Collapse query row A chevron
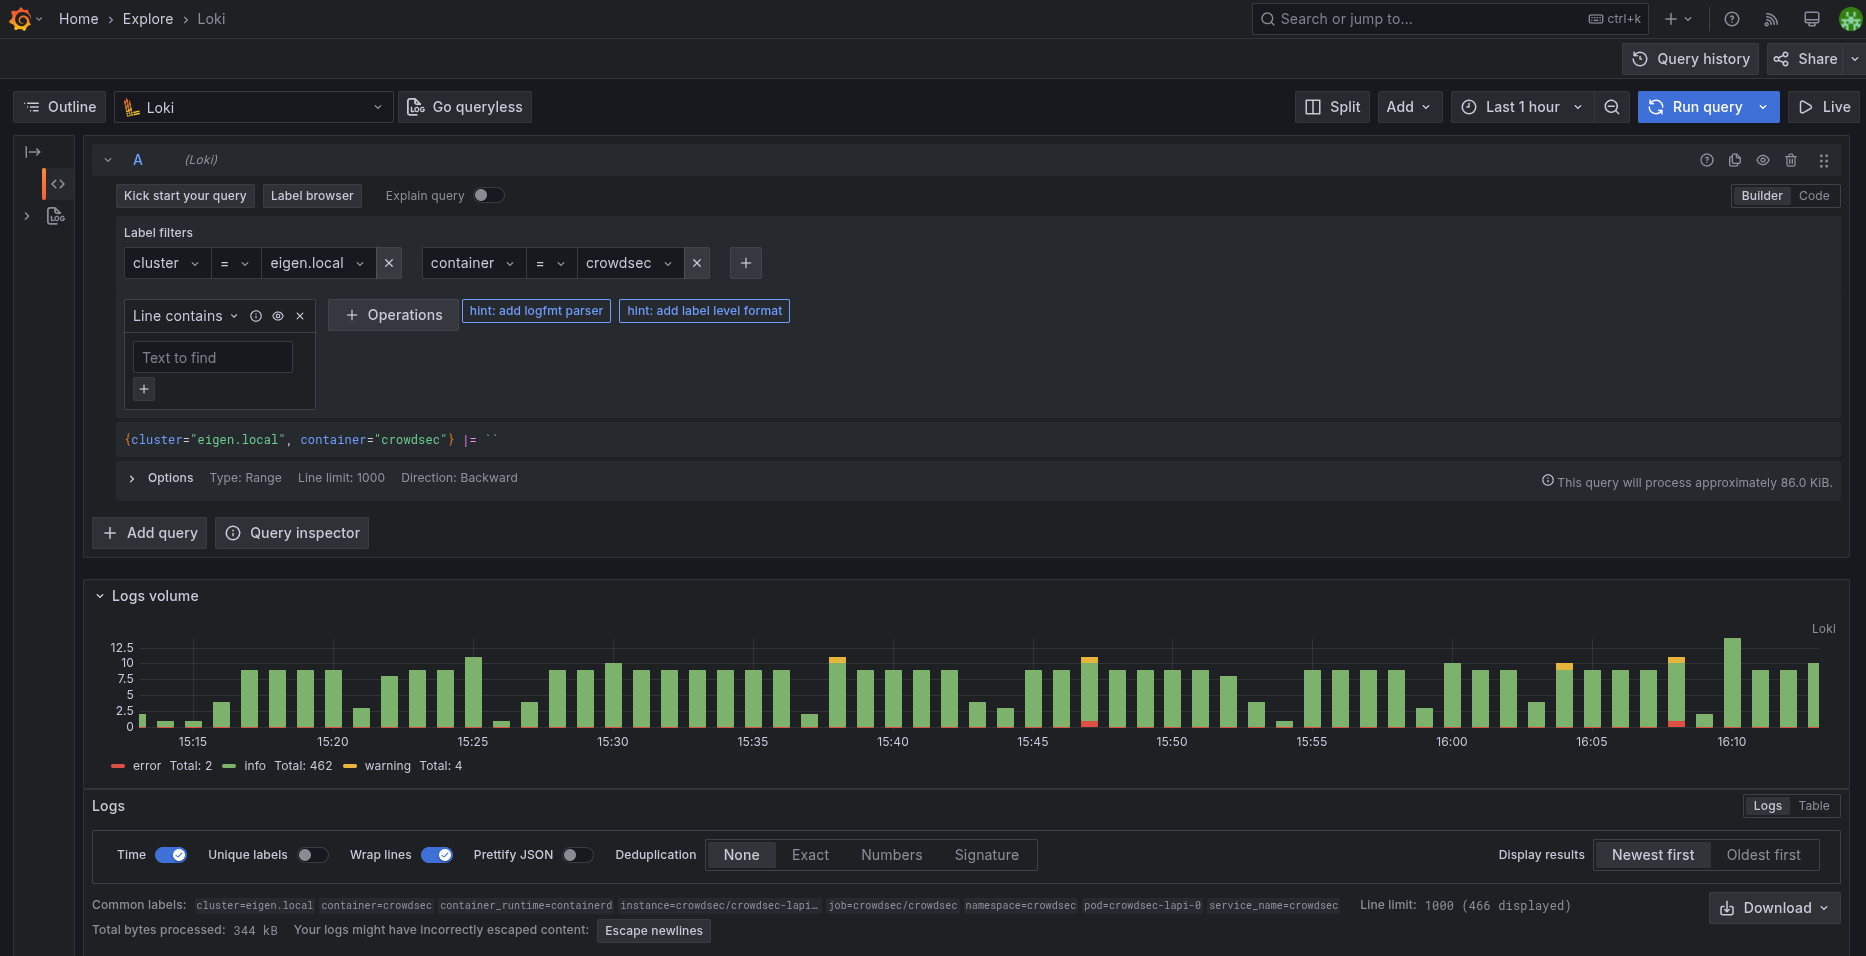The width and height of the screenshot is (1866, 956). pyautogui.click(x=108, y=160)
